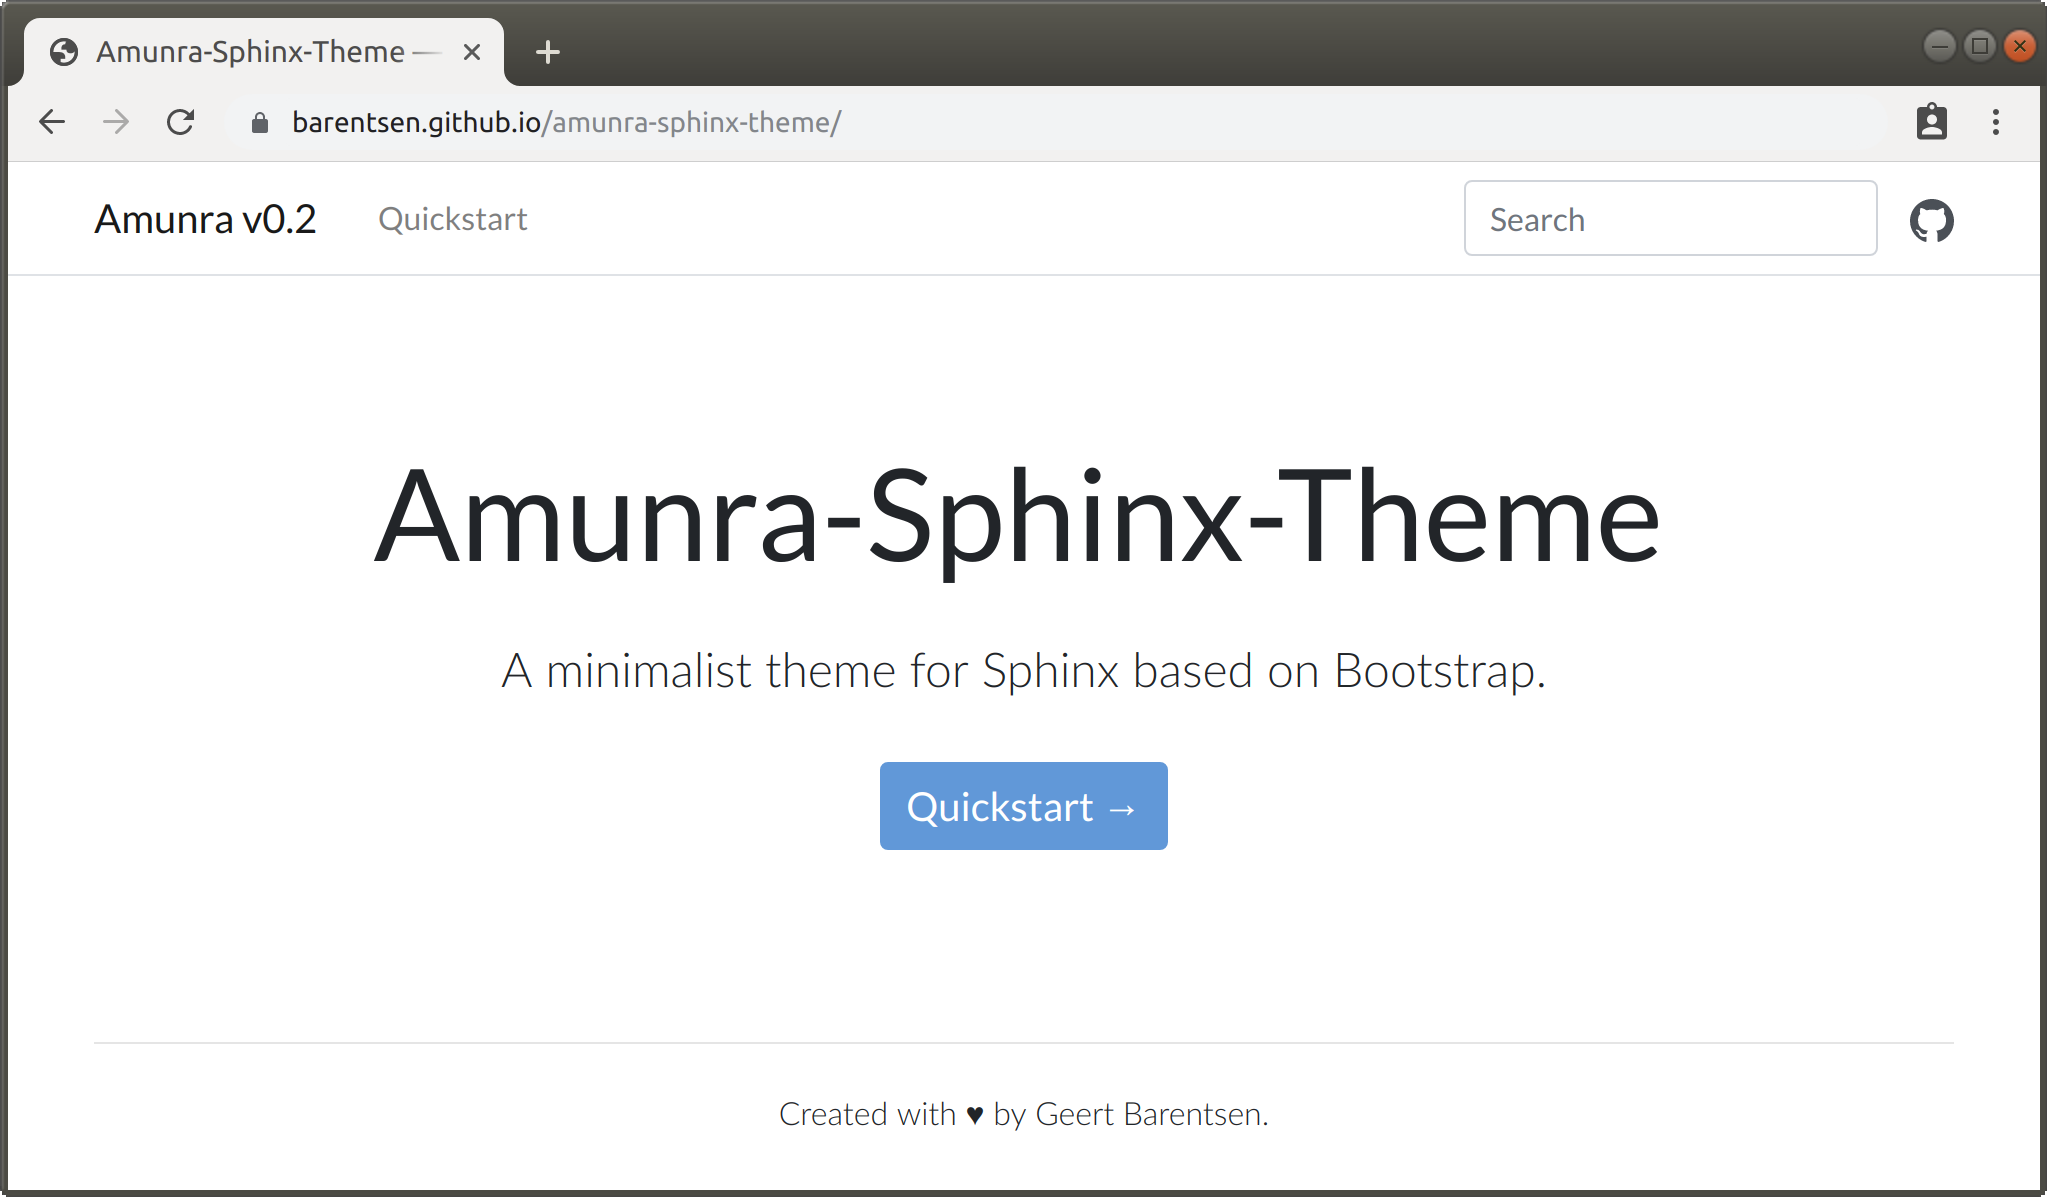Open the browser profile icon
Screen dimensions: 2047x1197
click(1931, 122)
